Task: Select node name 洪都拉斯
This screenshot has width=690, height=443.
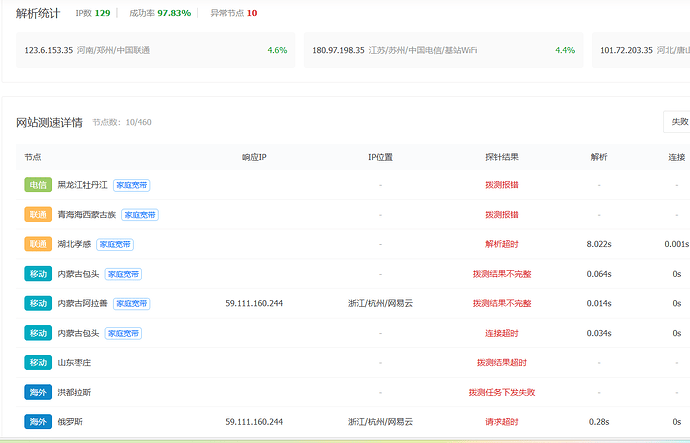Action: coord(74,392)
